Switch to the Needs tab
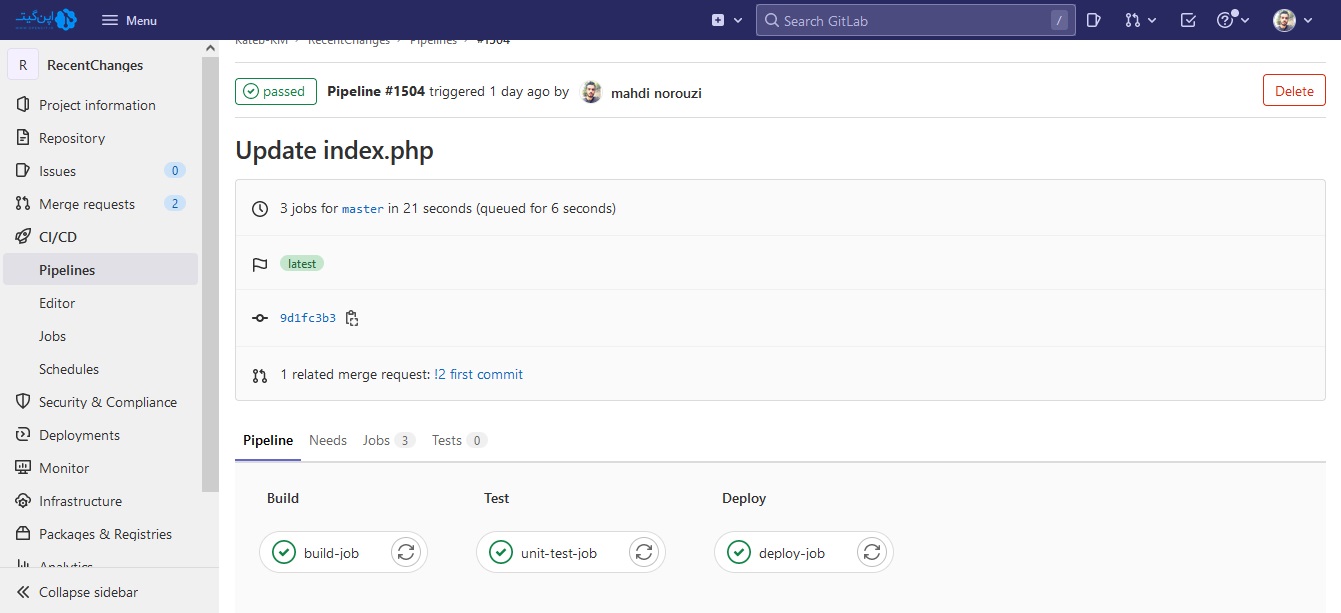 (328, 440)
